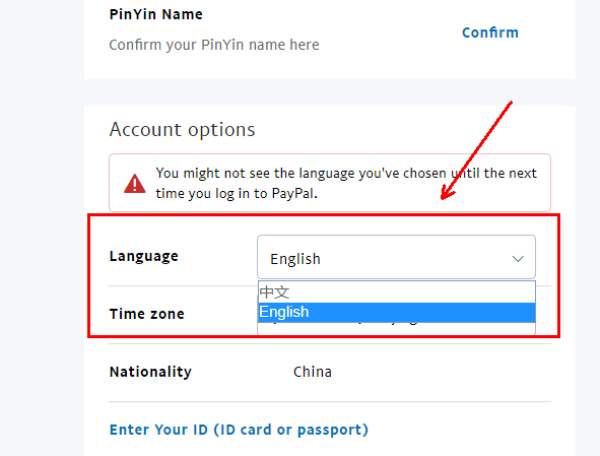The width and height of the screenshot is (600, 456).
Task: Click the Account options heading
Action: click(182, 129)
